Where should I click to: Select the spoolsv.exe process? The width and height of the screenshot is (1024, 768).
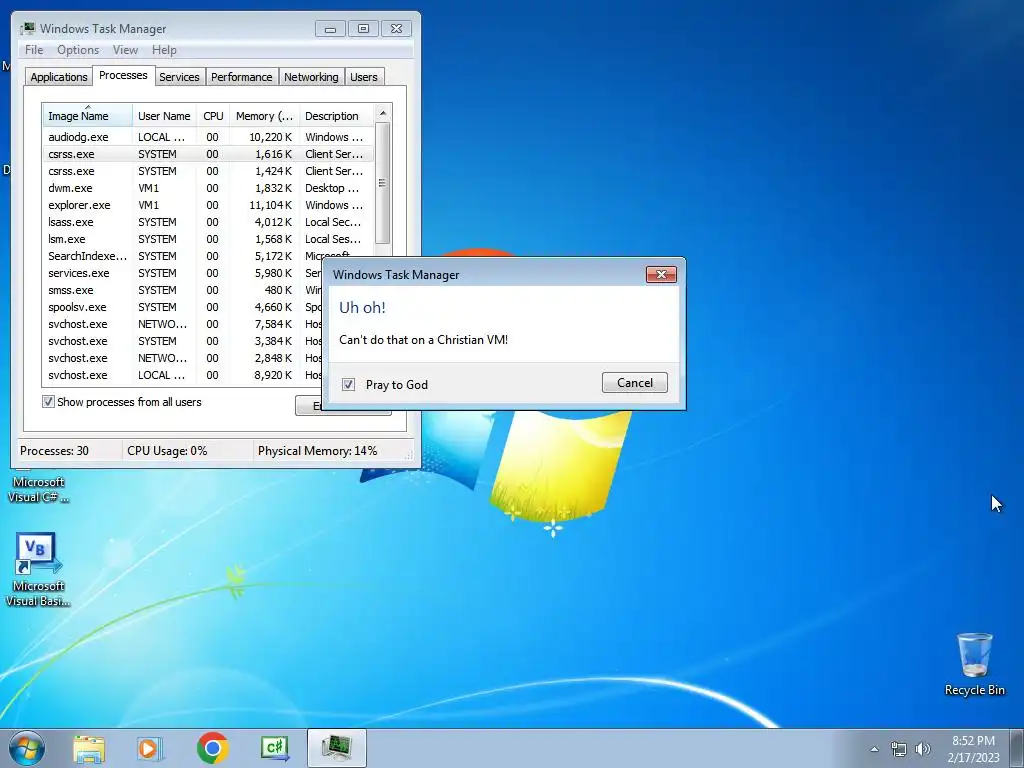pos(183,307)
